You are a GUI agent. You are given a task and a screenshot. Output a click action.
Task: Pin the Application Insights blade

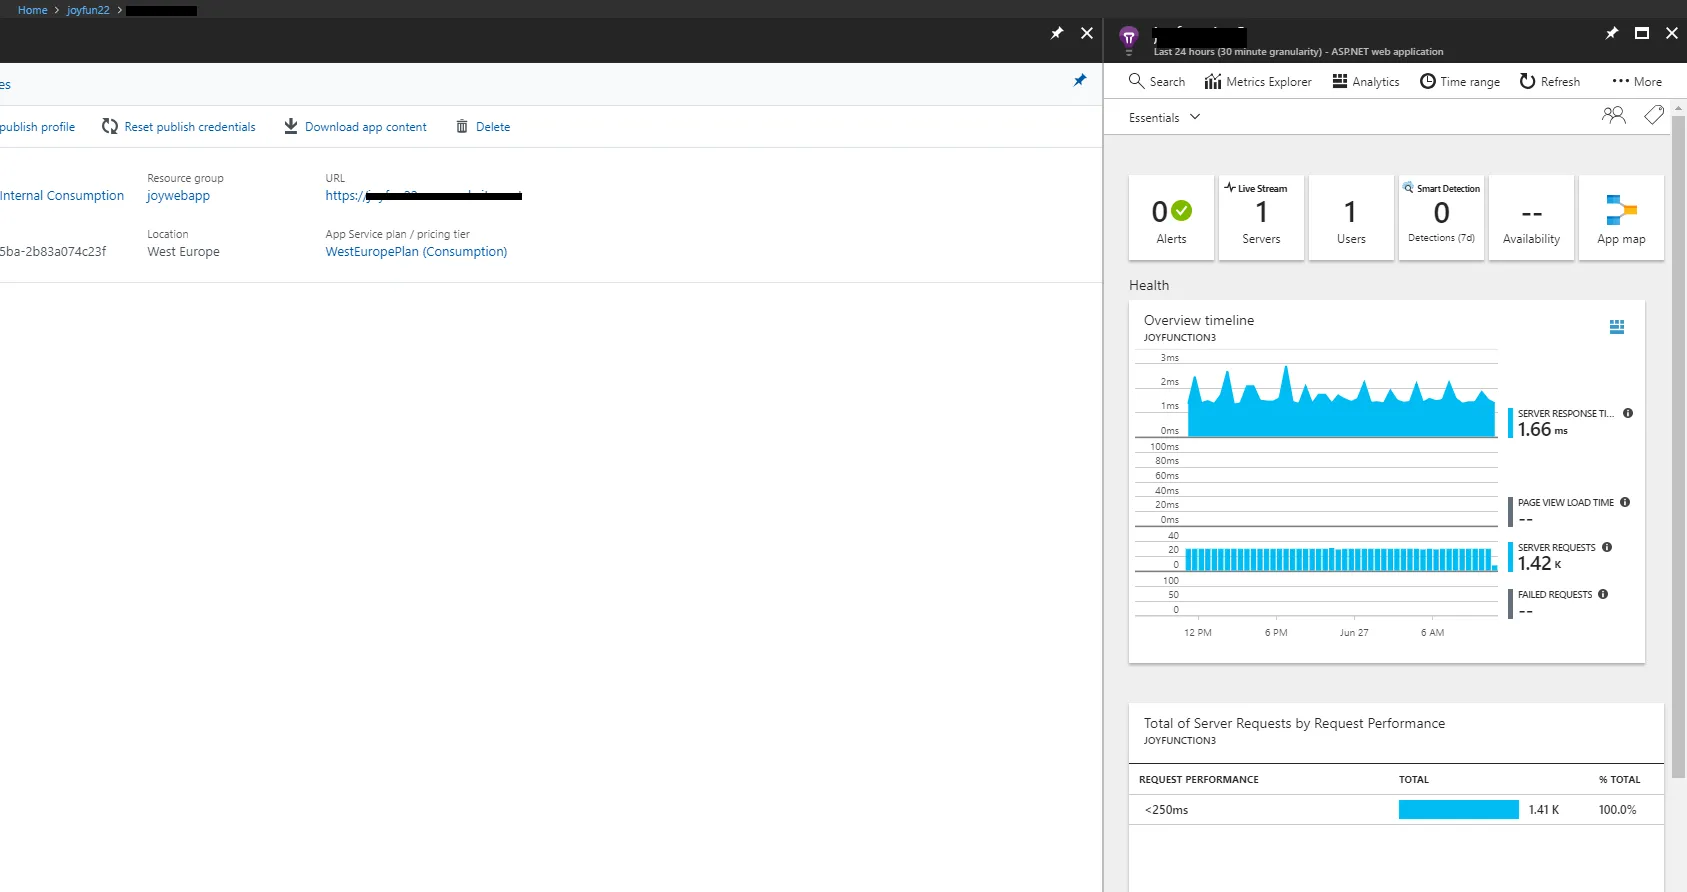[x=1612, y=33]
